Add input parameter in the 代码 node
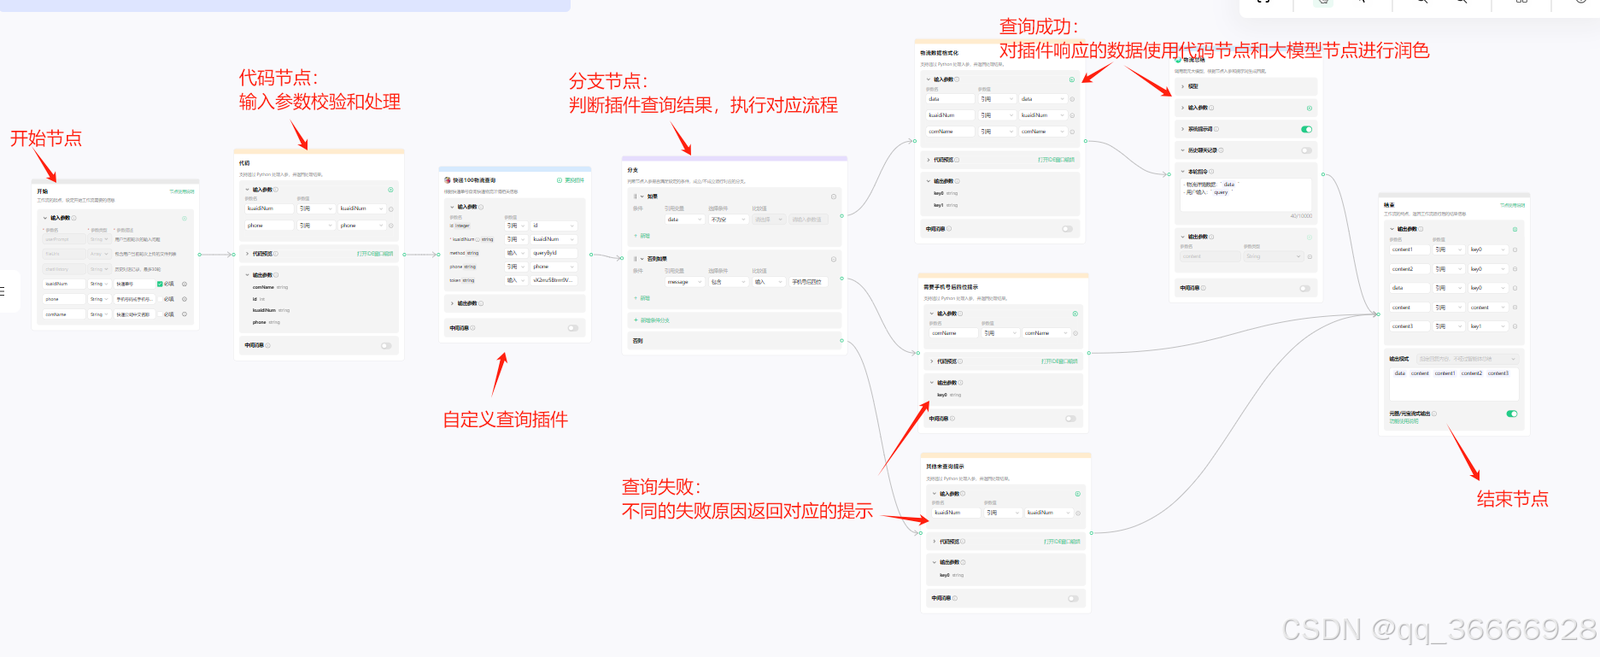Screen dimensions: 1600x657 click(x=390, y=189)
